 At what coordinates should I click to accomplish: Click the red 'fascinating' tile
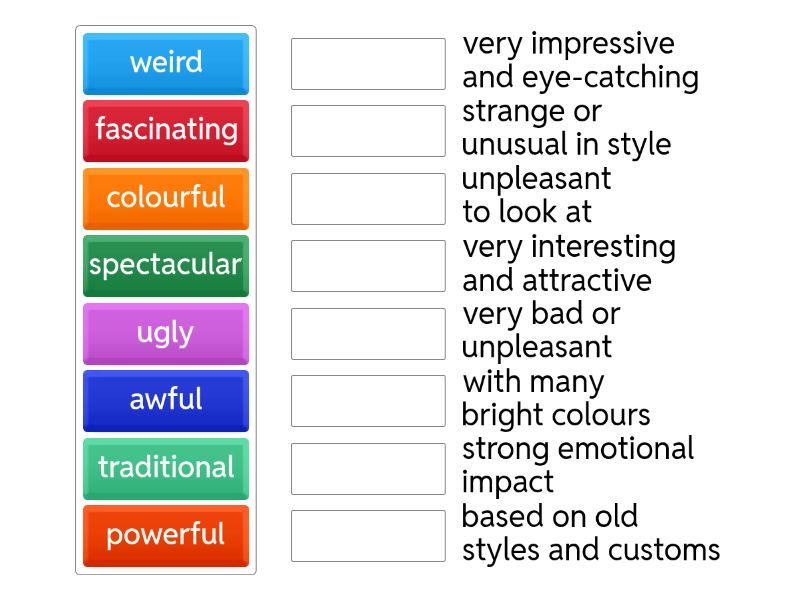[166, 130]
